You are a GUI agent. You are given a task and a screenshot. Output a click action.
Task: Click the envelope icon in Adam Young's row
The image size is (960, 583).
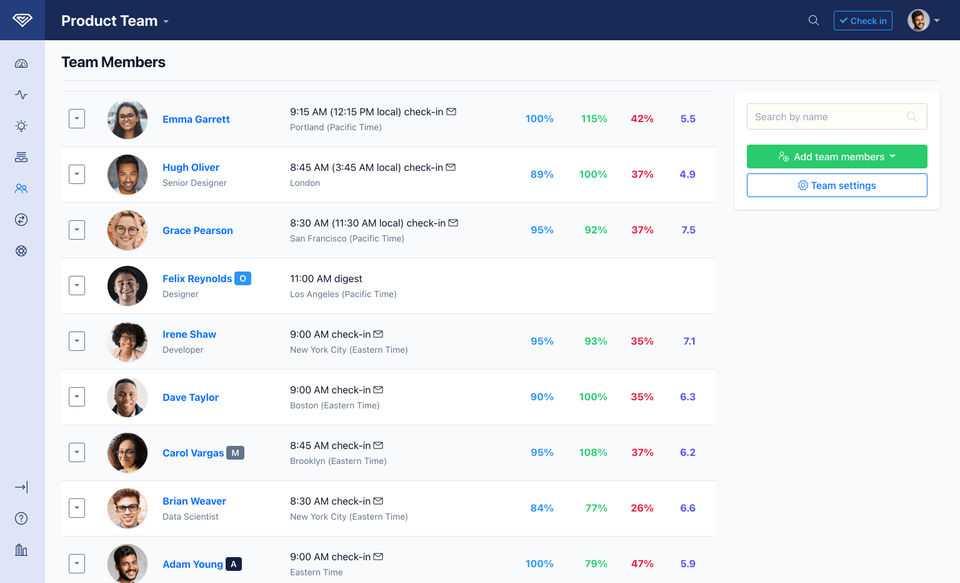378,557
